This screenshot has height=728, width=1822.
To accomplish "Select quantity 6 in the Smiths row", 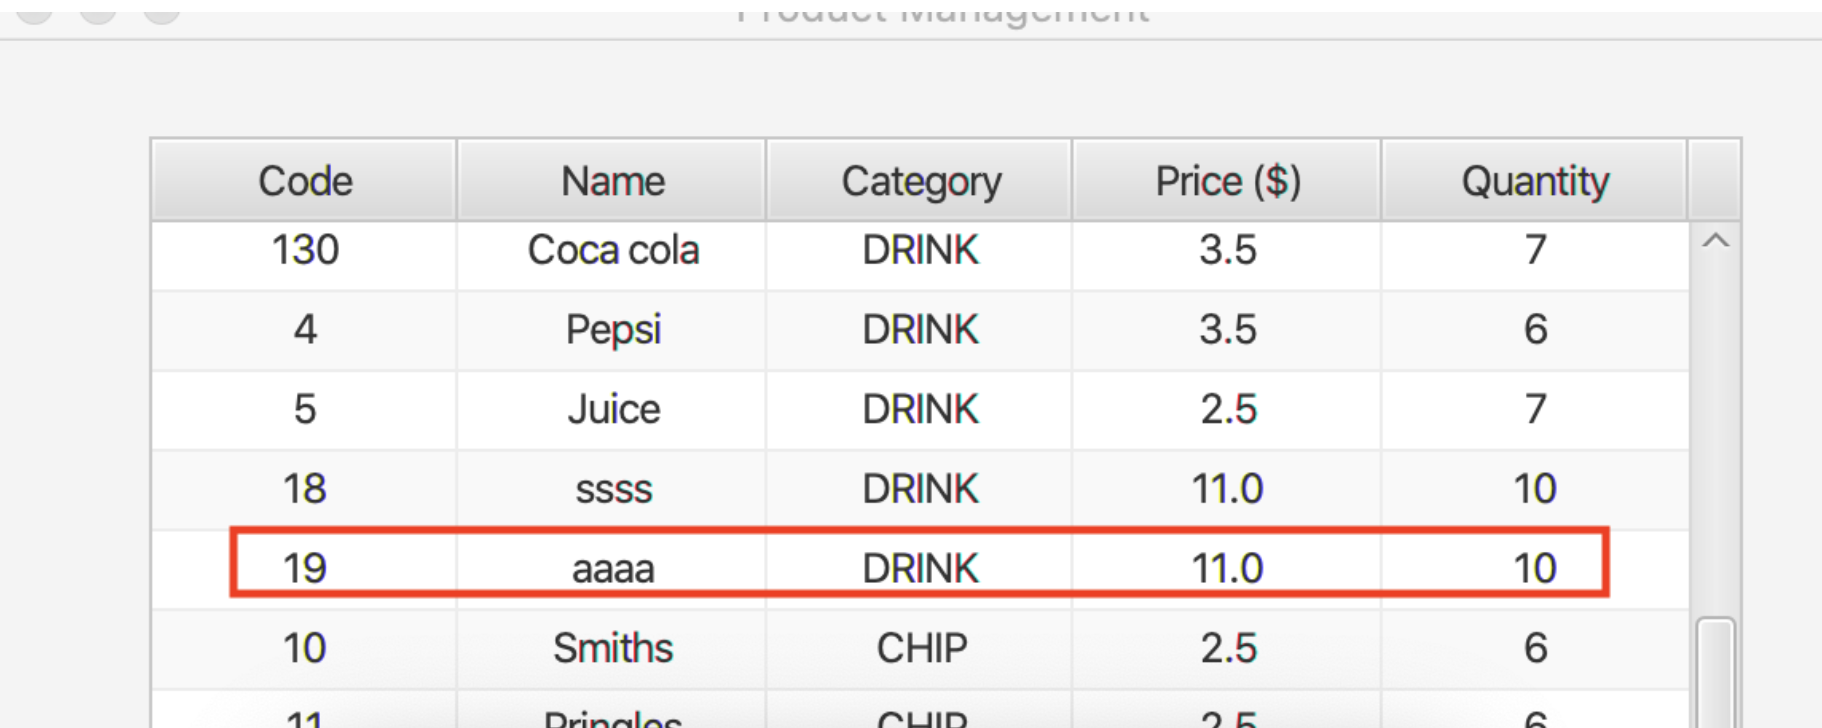I will coord(1535,649).
